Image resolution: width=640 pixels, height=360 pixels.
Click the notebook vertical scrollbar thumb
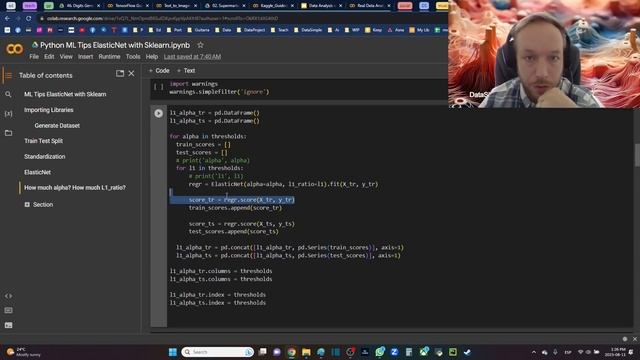(637, 155)
